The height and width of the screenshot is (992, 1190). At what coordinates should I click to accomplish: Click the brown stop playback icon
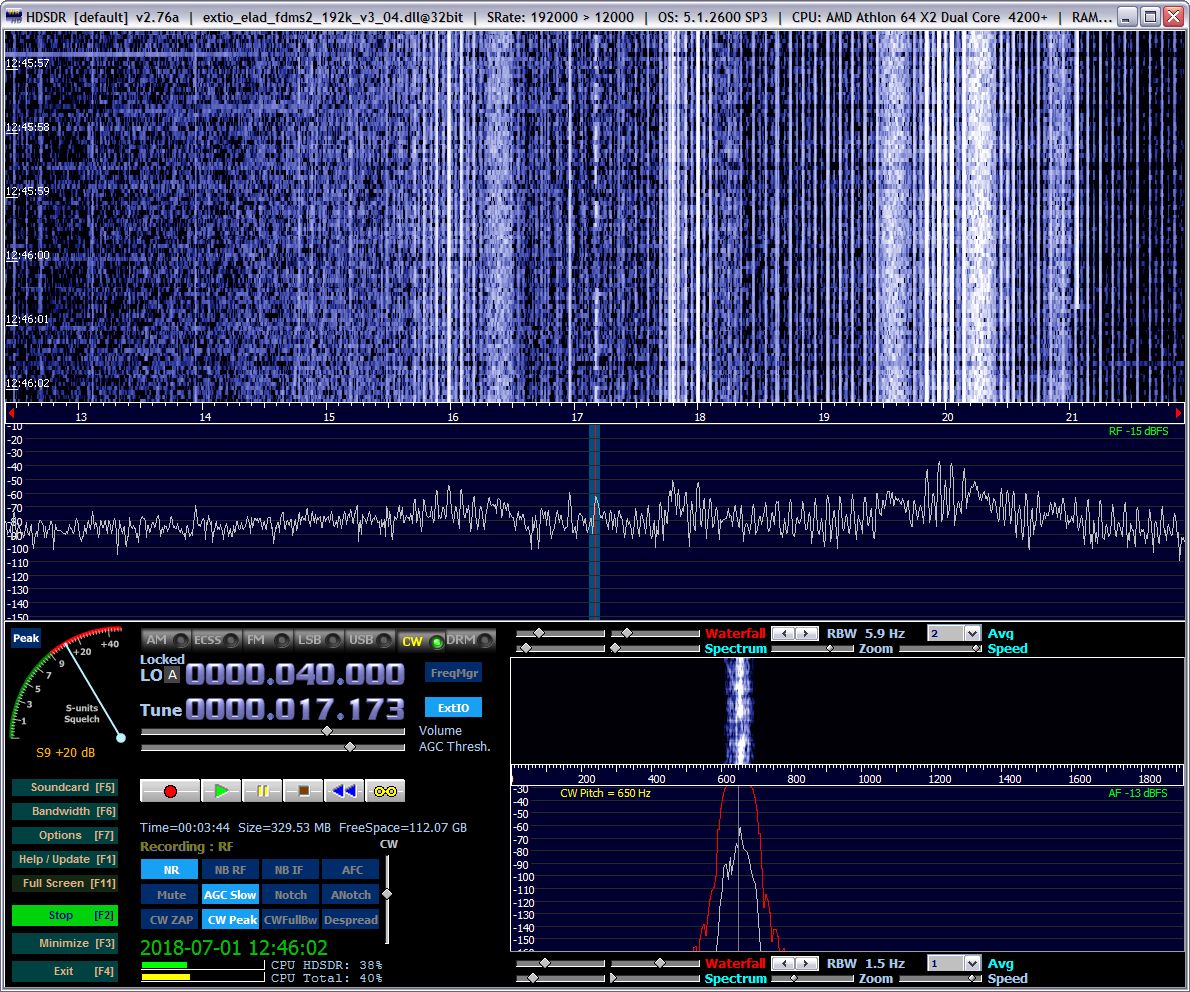(303, 791)
